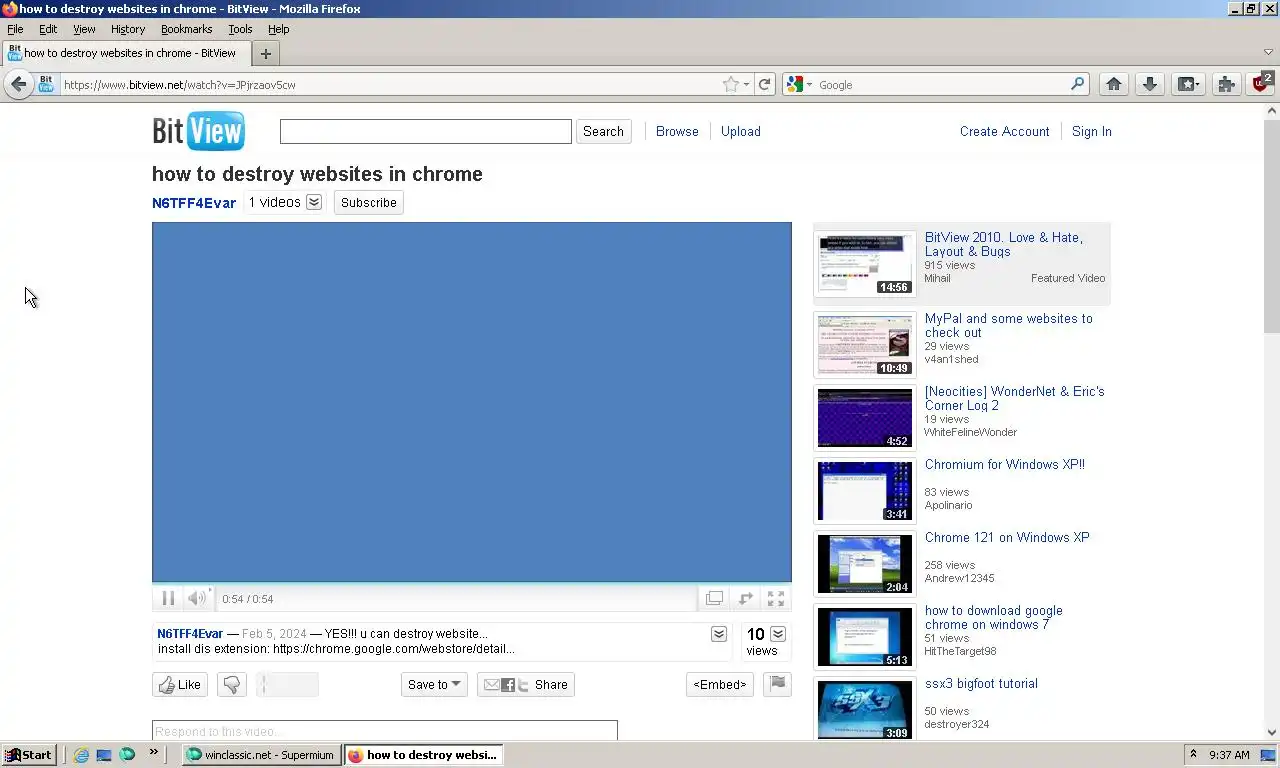Click the thumbs-down dislike icon

(x=232, y=685)
